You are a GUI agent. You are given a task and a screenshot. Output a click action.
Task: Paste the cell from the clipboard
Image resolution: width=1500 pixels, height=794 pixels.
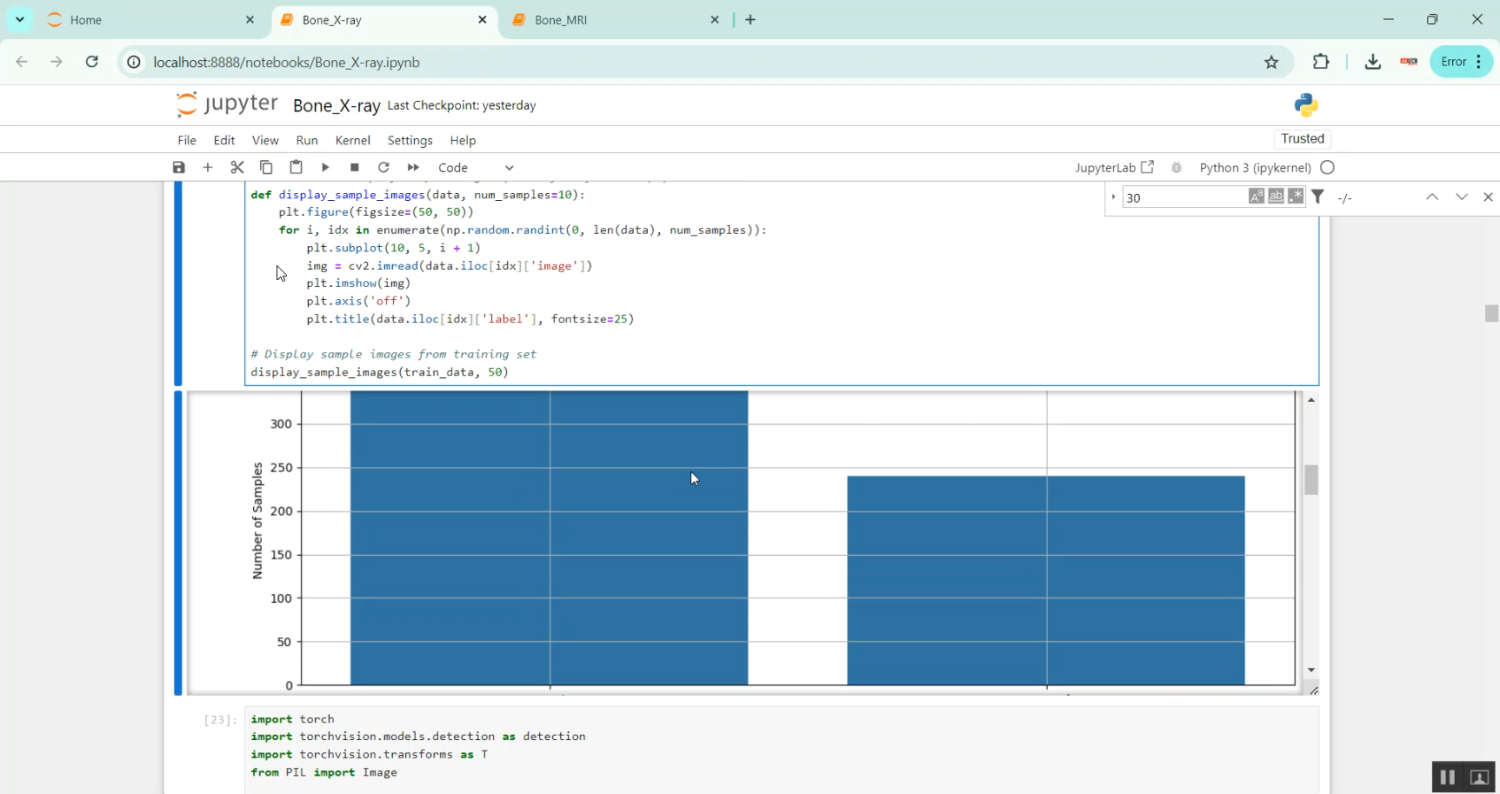pos(296,168)
